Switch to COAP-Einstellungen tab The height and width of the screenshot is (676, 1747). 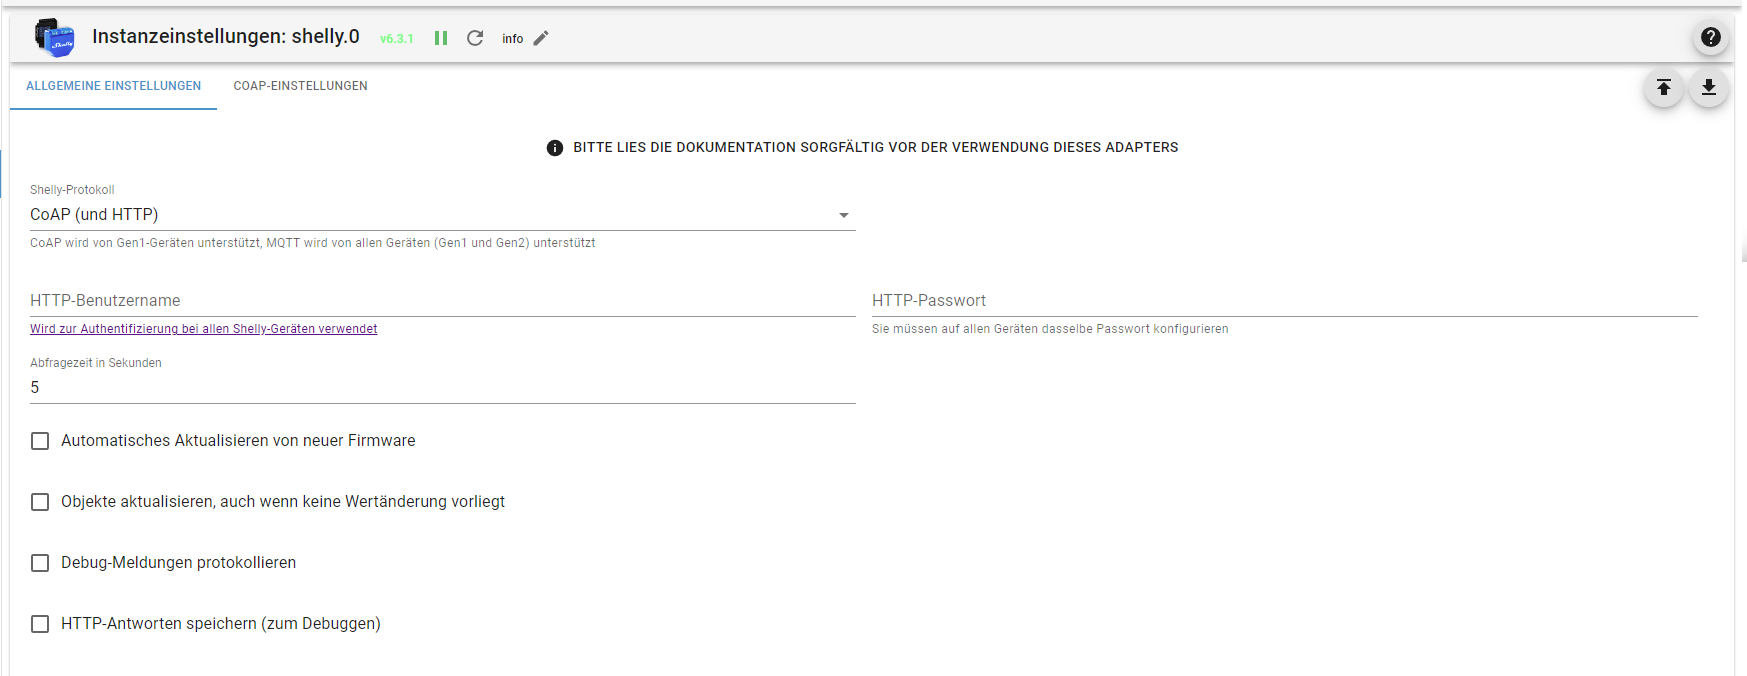click(300, 86)
